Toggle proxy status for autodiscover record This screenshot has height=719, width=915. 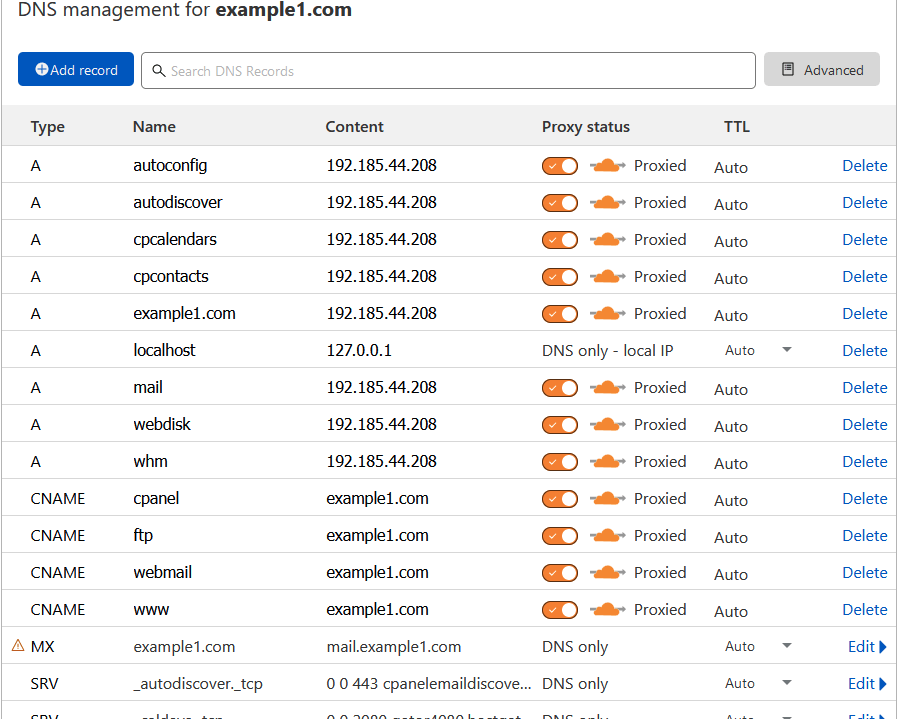tap(560, 203)
